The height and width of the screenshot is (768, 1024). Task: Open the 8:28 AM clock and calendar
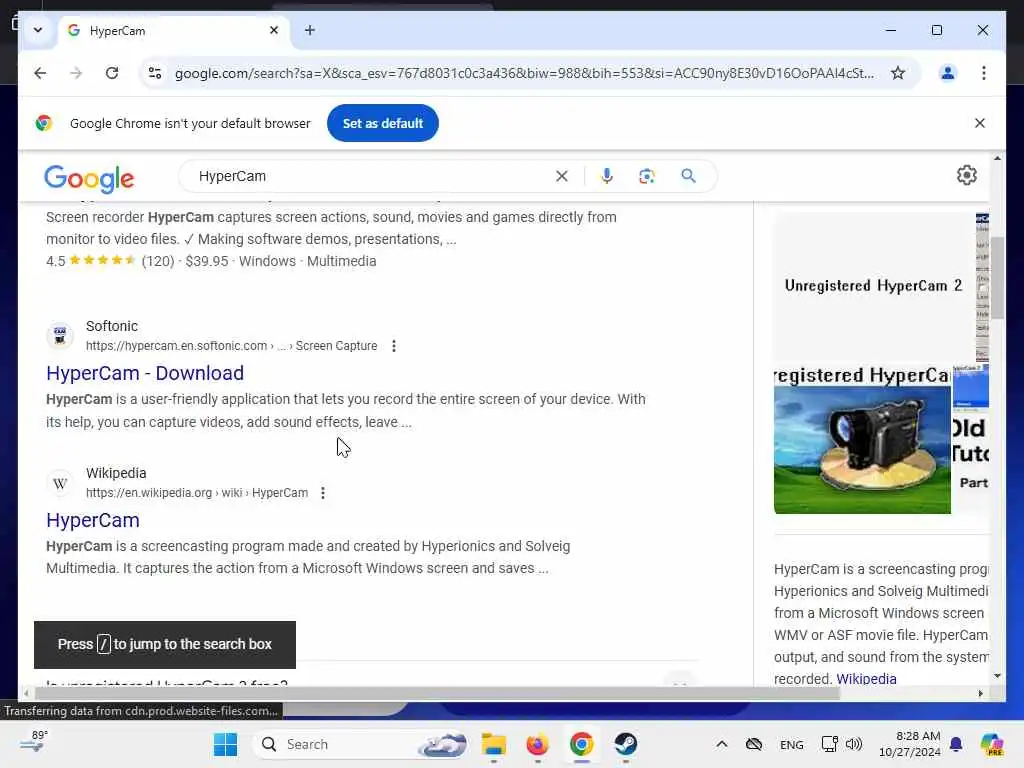909,744
